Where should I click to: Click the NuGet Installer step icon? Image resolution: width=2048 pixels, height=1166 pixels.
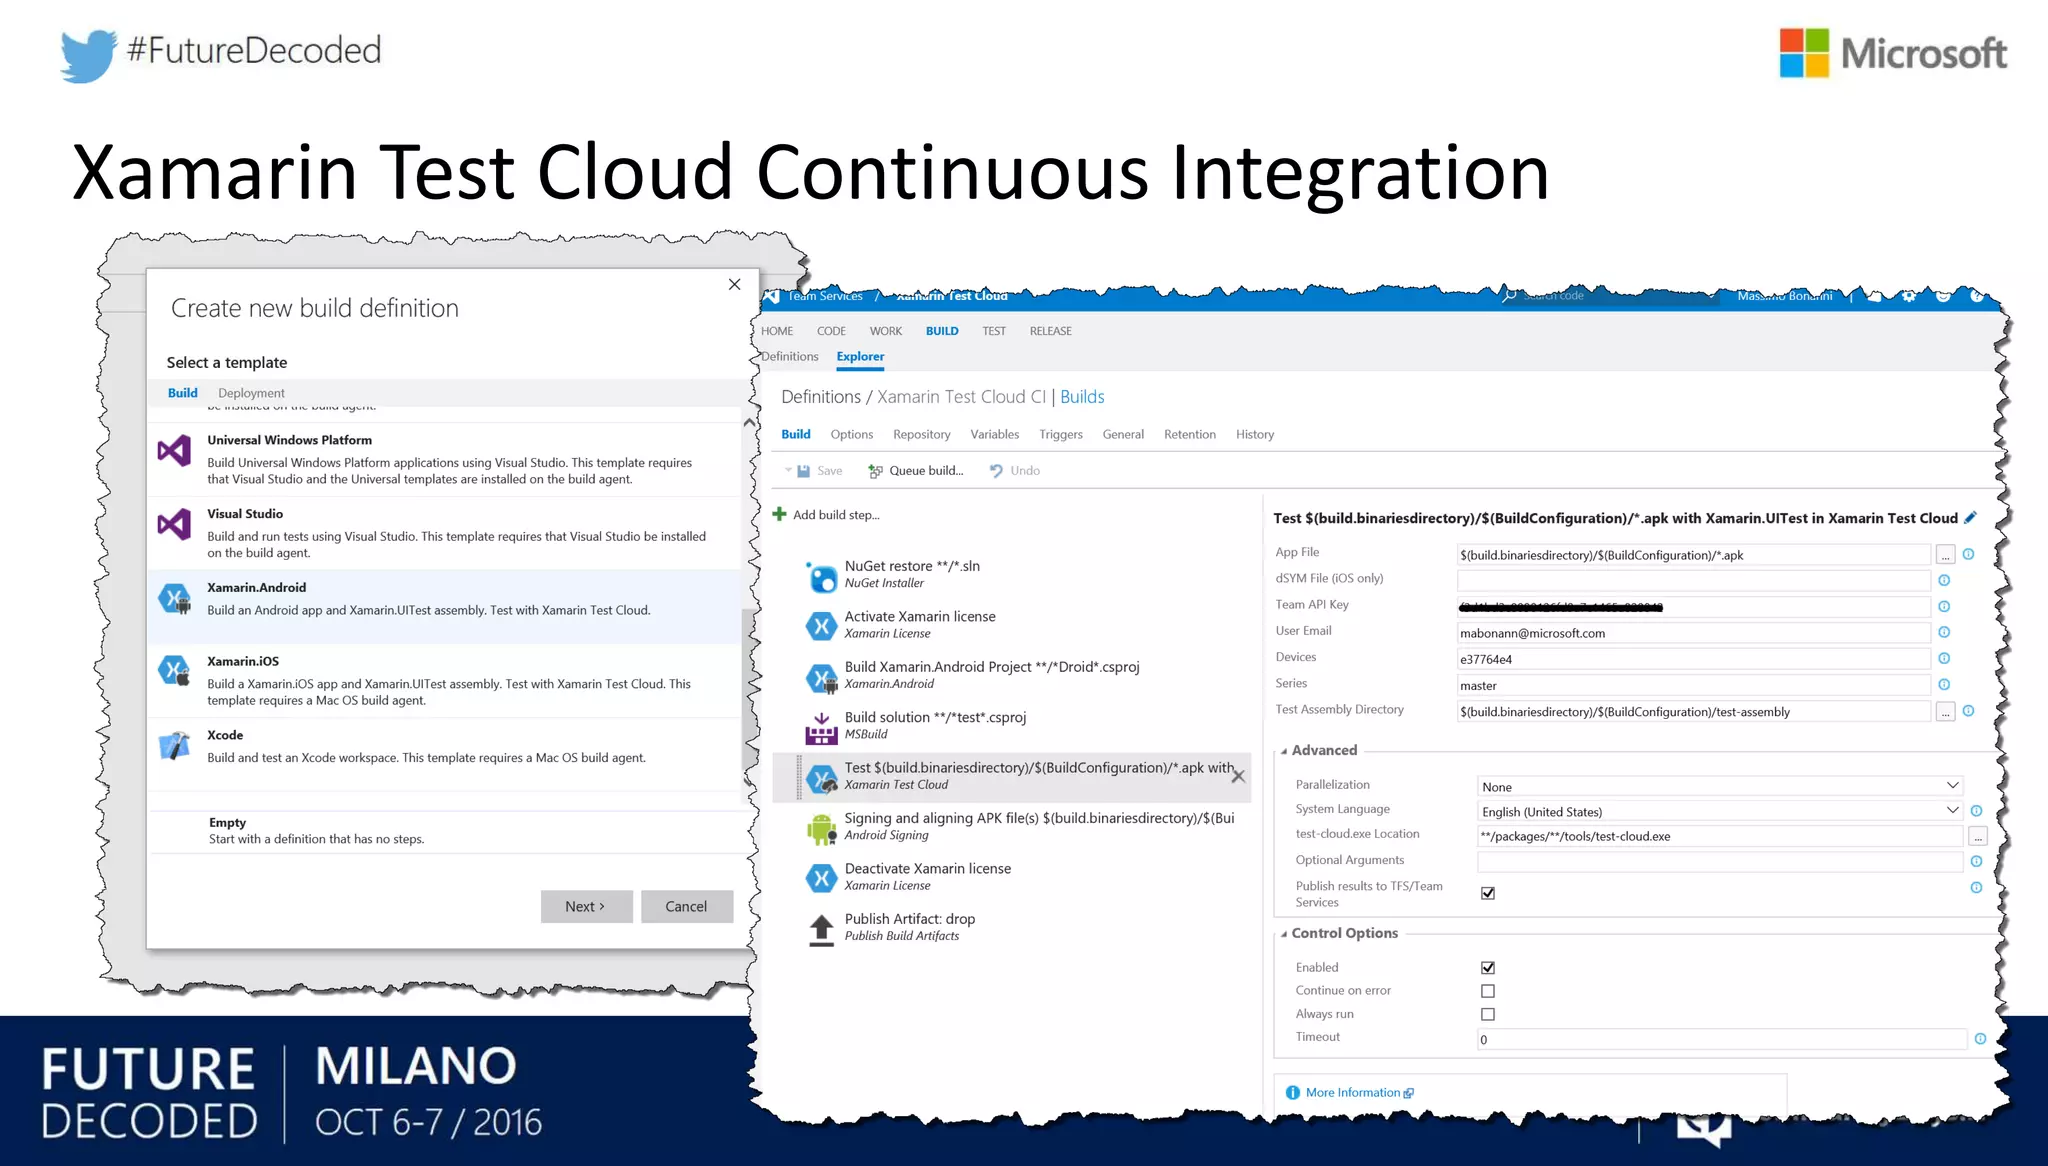tap(821, 576)
